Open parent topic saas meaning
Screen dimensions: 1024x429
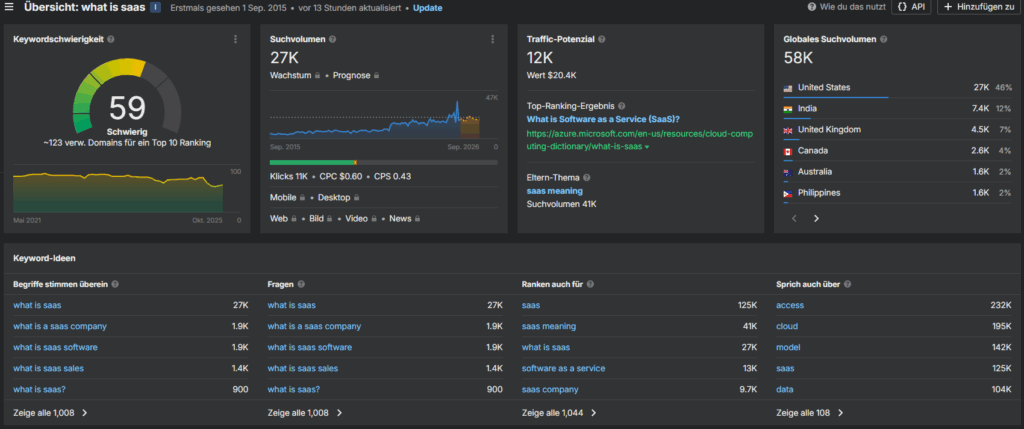[554, 191]
